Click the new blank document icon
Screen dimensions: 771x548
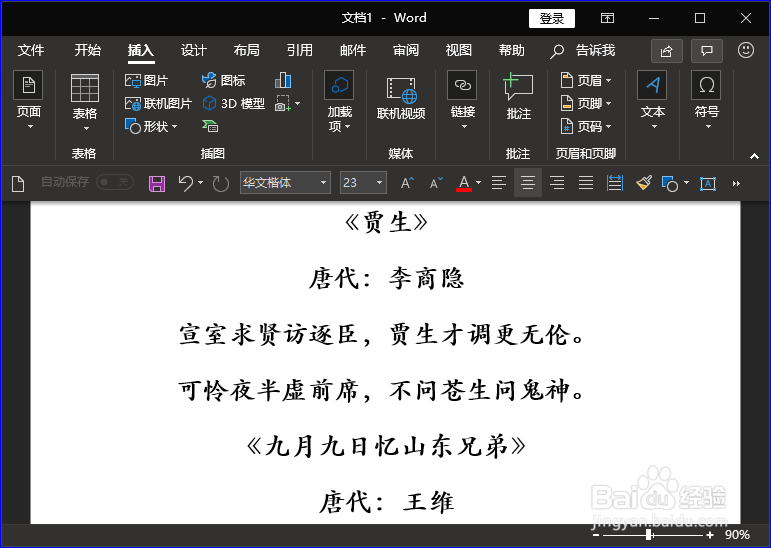point(18,184)
